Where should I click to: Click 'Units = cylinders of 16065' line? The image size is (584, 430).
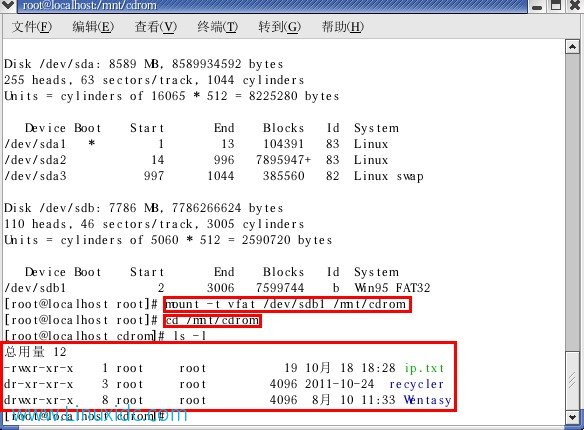coord(172,96)
